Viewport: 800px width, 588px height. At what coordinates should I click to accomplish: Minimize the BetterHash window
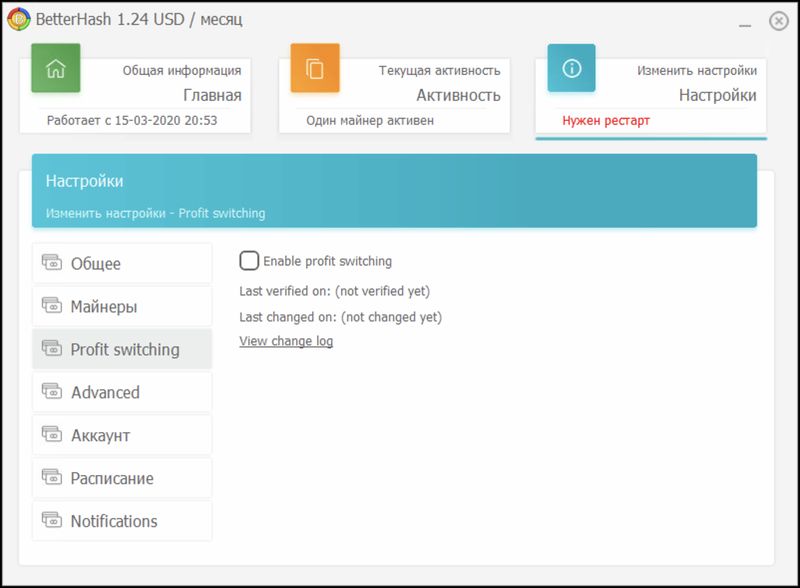point(744,21)
